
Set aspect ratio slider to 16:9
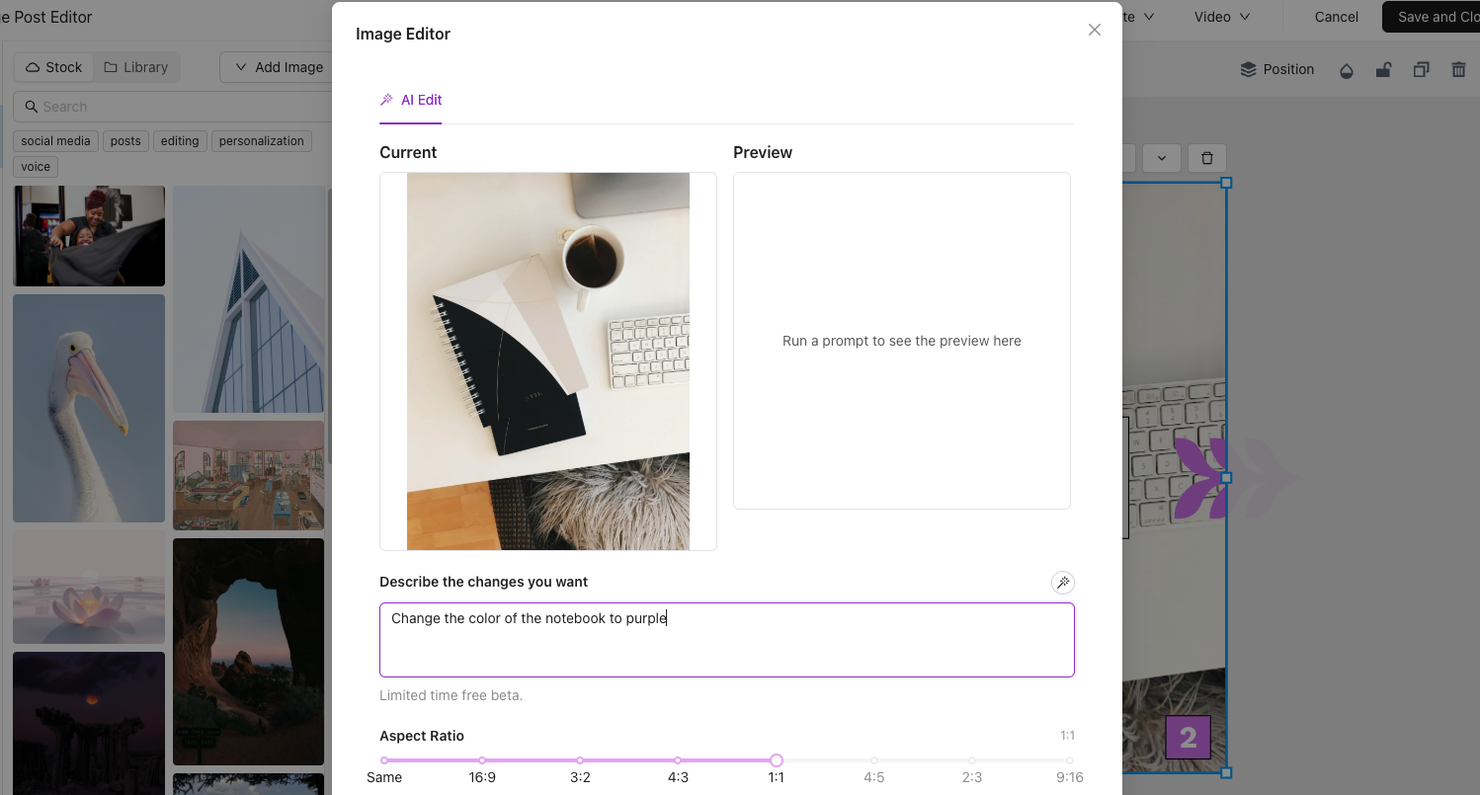click(x=482, y=761)
